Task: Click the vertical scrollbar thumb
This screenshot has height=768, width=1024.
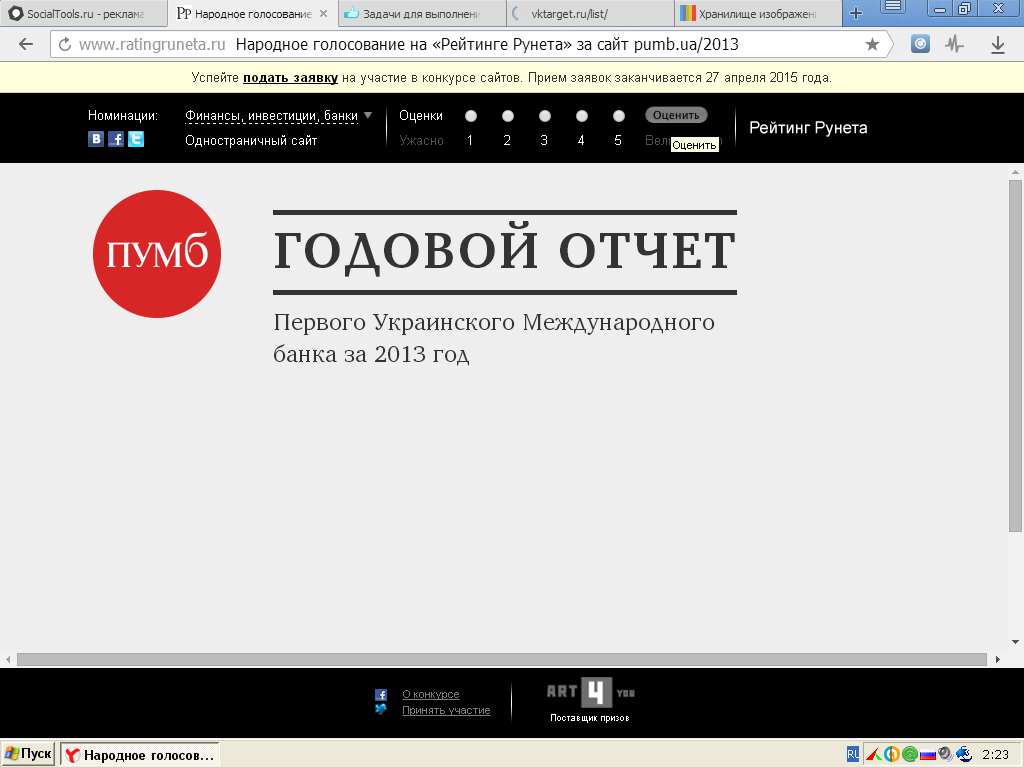Action: click(1015, 356)
